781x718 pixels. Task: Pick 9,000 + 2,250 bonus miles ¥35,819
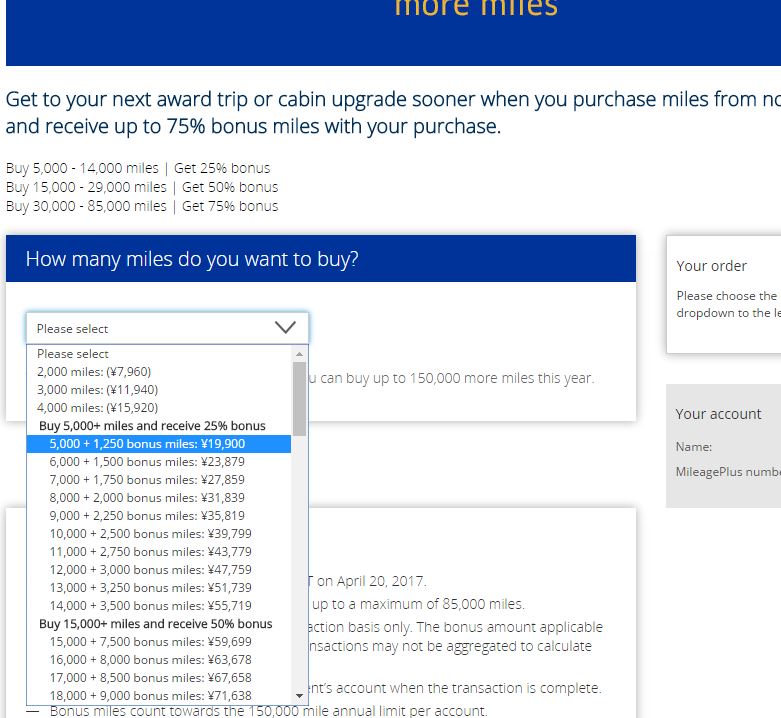pos(159,515)
